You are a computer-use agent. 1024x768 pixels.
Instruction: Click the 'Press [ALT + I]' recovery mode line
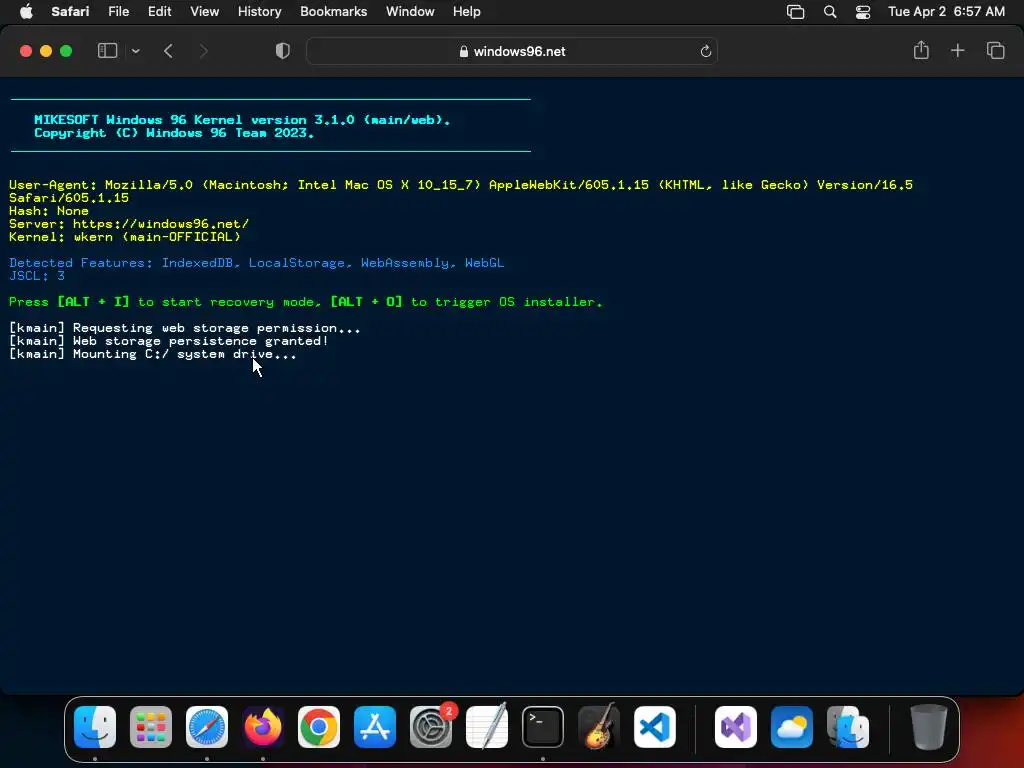click(306, 302)
